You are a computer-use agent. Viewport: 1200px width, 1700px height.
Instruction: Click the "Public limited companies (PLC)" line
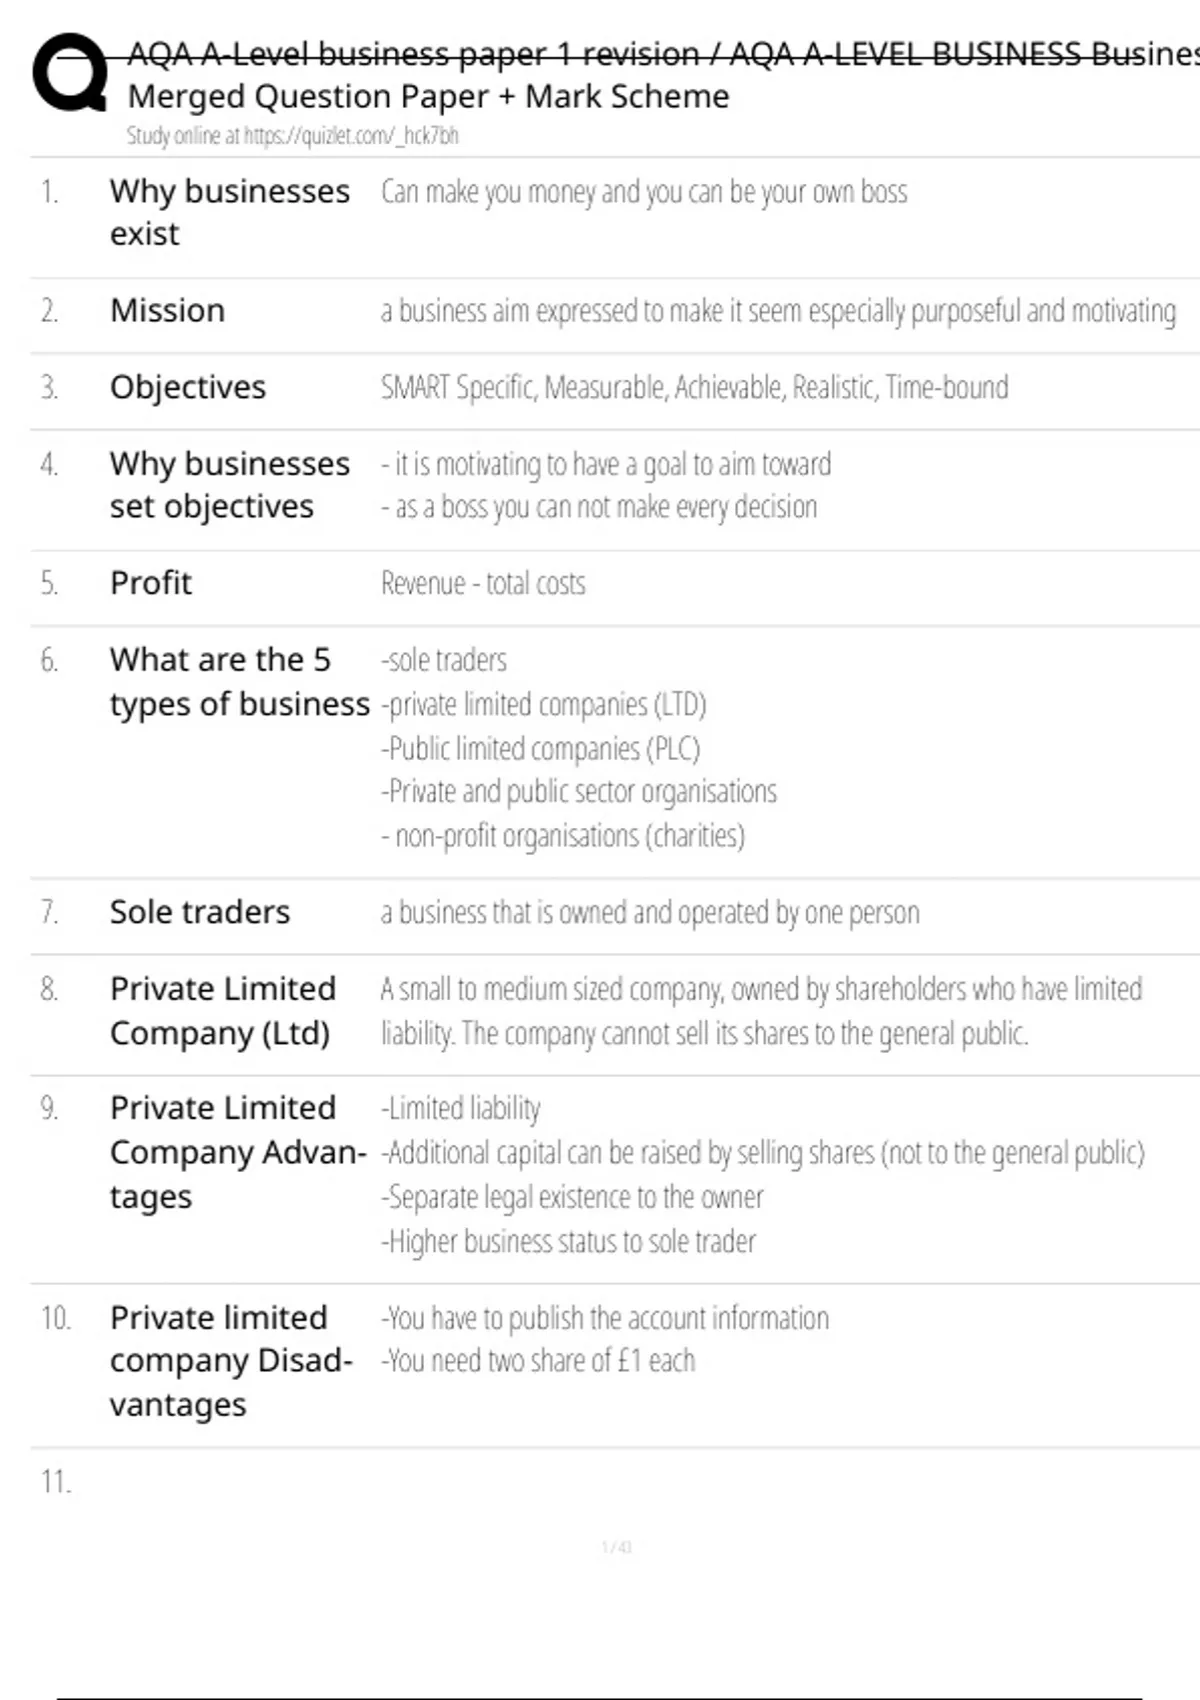tap(541, 749)
